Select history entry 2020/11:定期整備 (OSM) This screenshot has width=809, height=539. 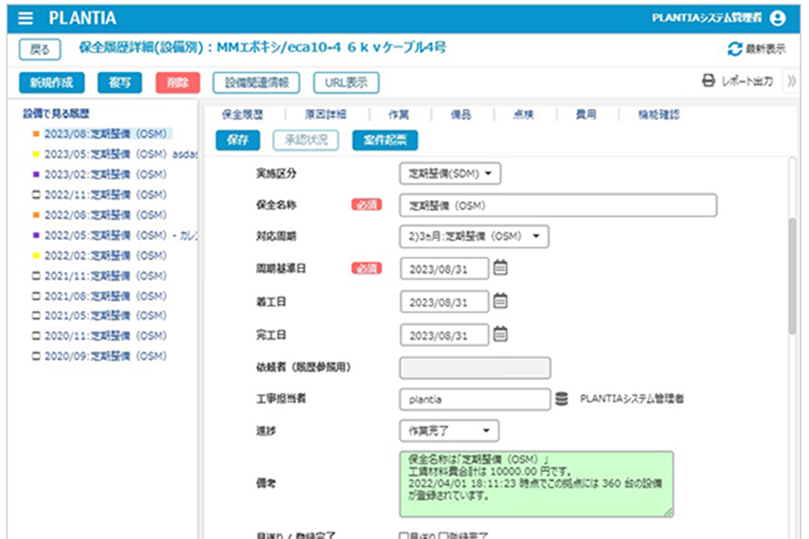tap(106, 336)
